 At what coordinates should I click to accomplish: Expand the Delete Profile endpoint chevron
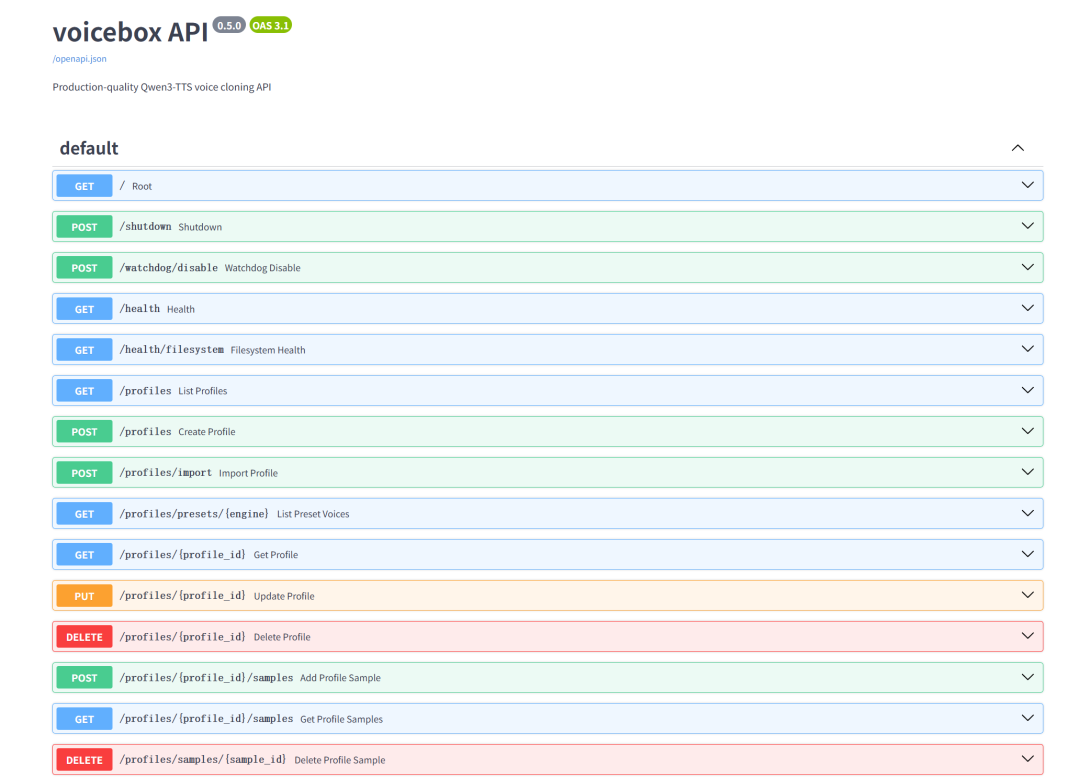coord(1027,636)
